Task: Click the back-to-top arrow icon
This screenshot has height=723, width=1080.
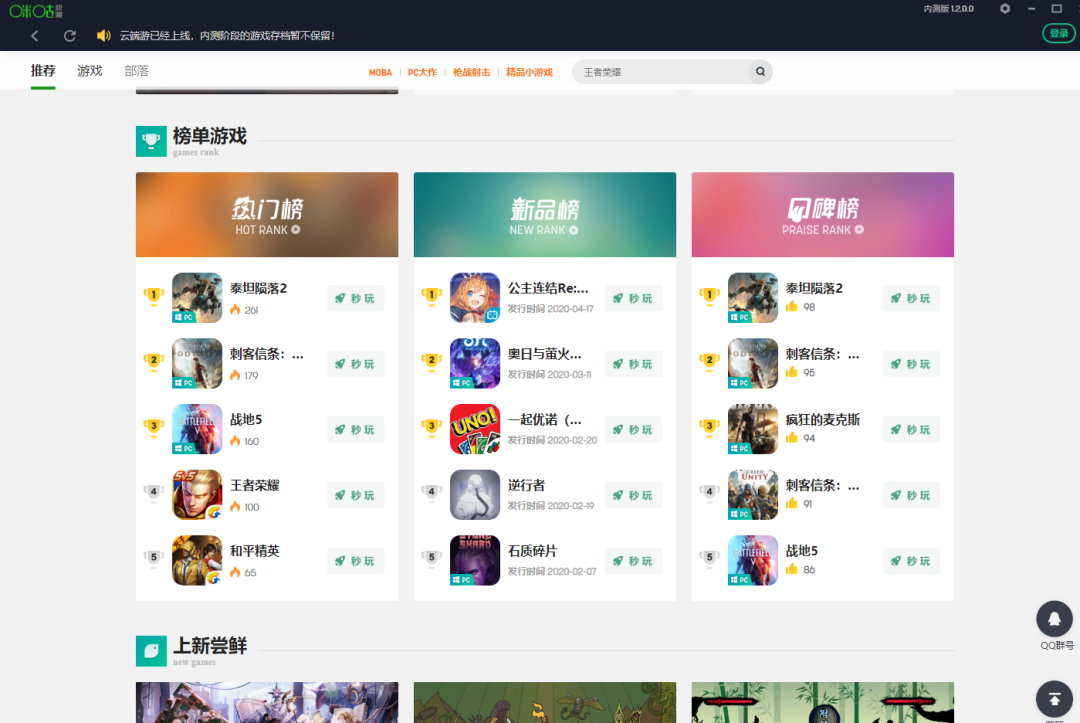Action: pyautogui.click(x=1055, y=699)
